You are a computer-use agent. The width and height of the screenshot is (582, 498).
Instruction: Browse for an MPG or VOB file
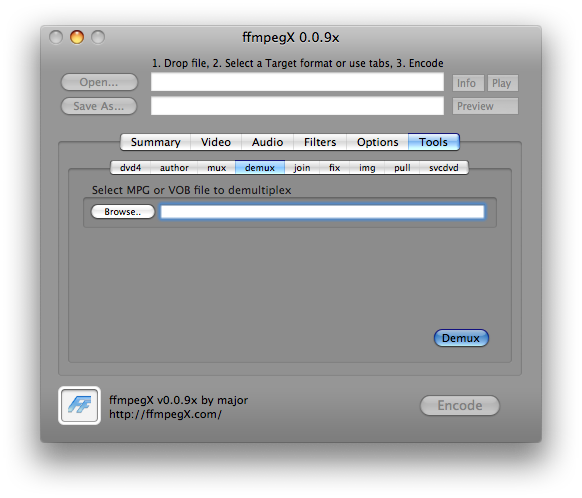click(122, 212)
